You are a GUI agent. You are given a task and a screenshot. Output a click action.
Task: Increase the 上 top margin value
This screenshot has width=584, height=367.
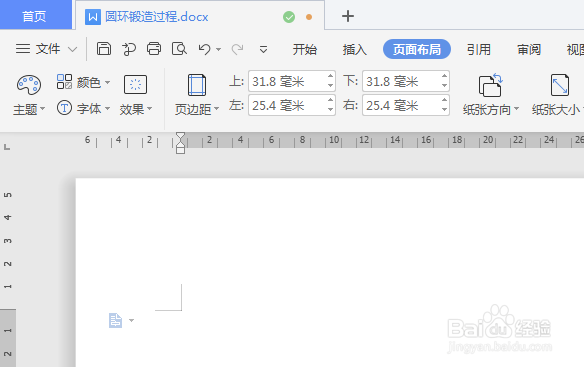(330, 76)
